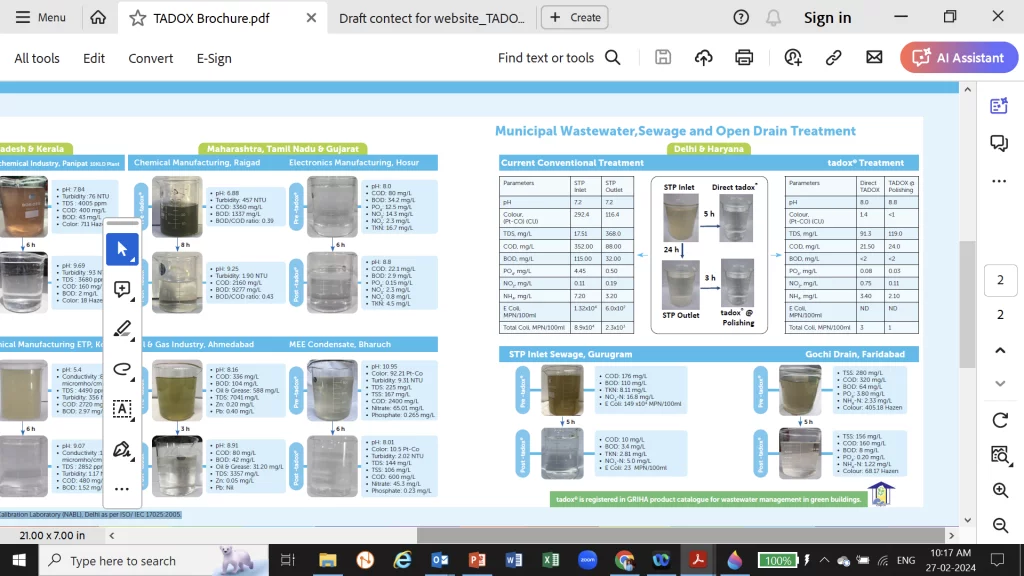
Task: Open Internet Explorer from taskbar
Action: tap(402, 560)
